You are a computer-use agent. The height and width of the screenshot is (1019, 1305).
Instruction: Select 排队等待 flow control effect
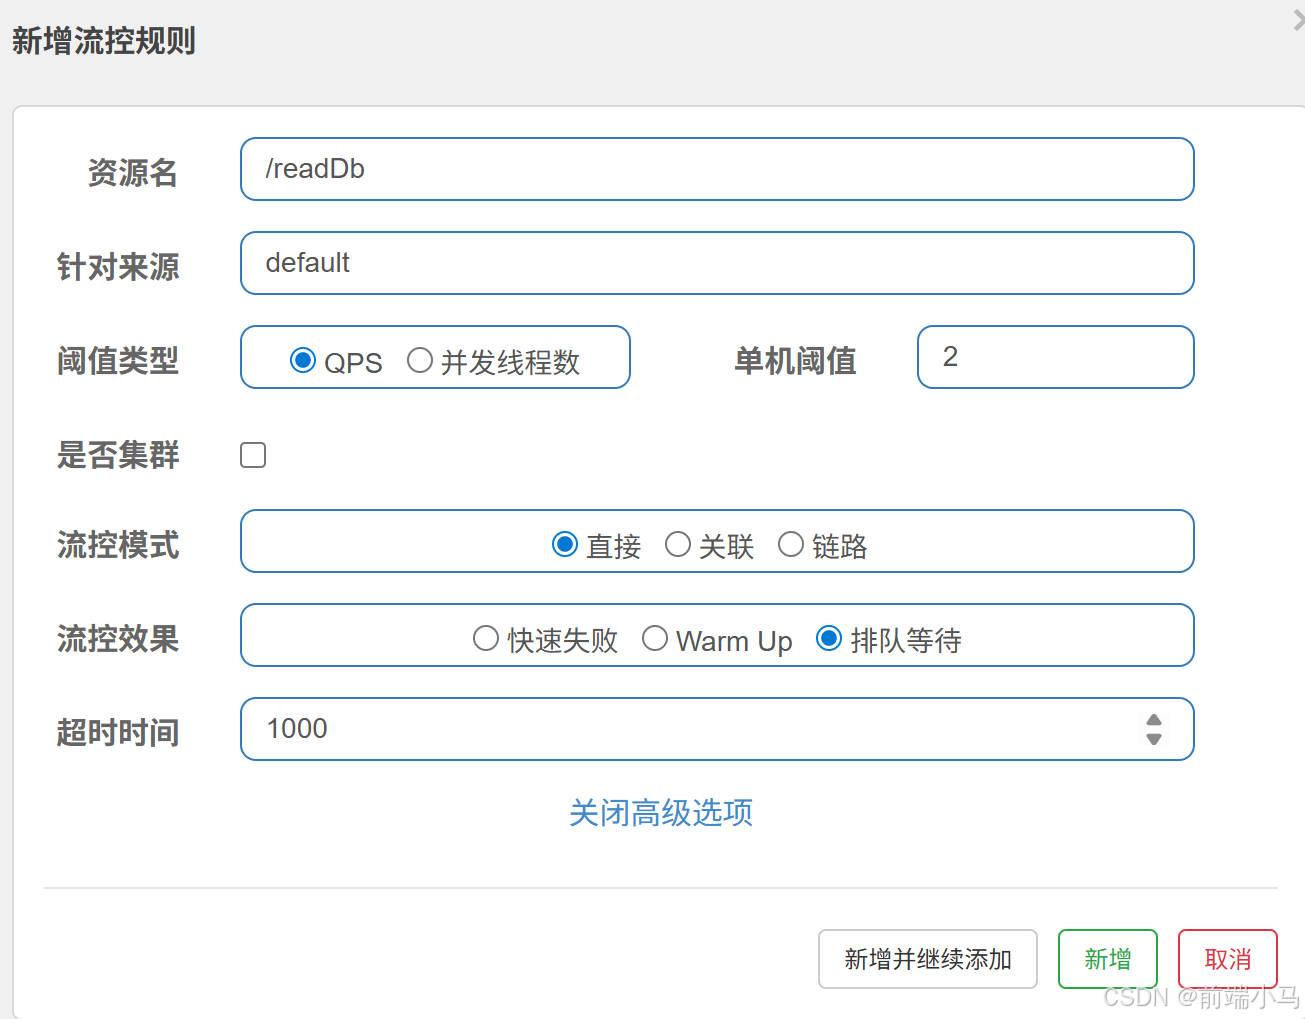[x=829, y=638]
